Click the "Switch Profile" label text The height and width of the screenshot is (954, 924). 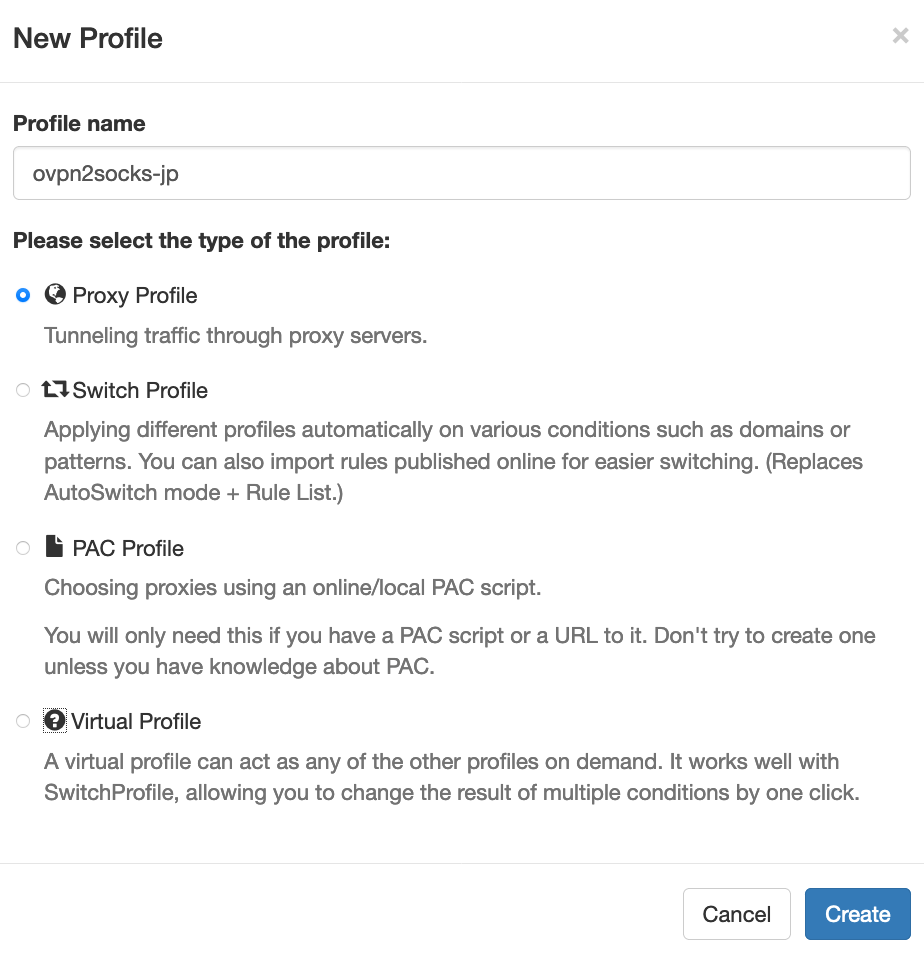(x=140, y=391)
